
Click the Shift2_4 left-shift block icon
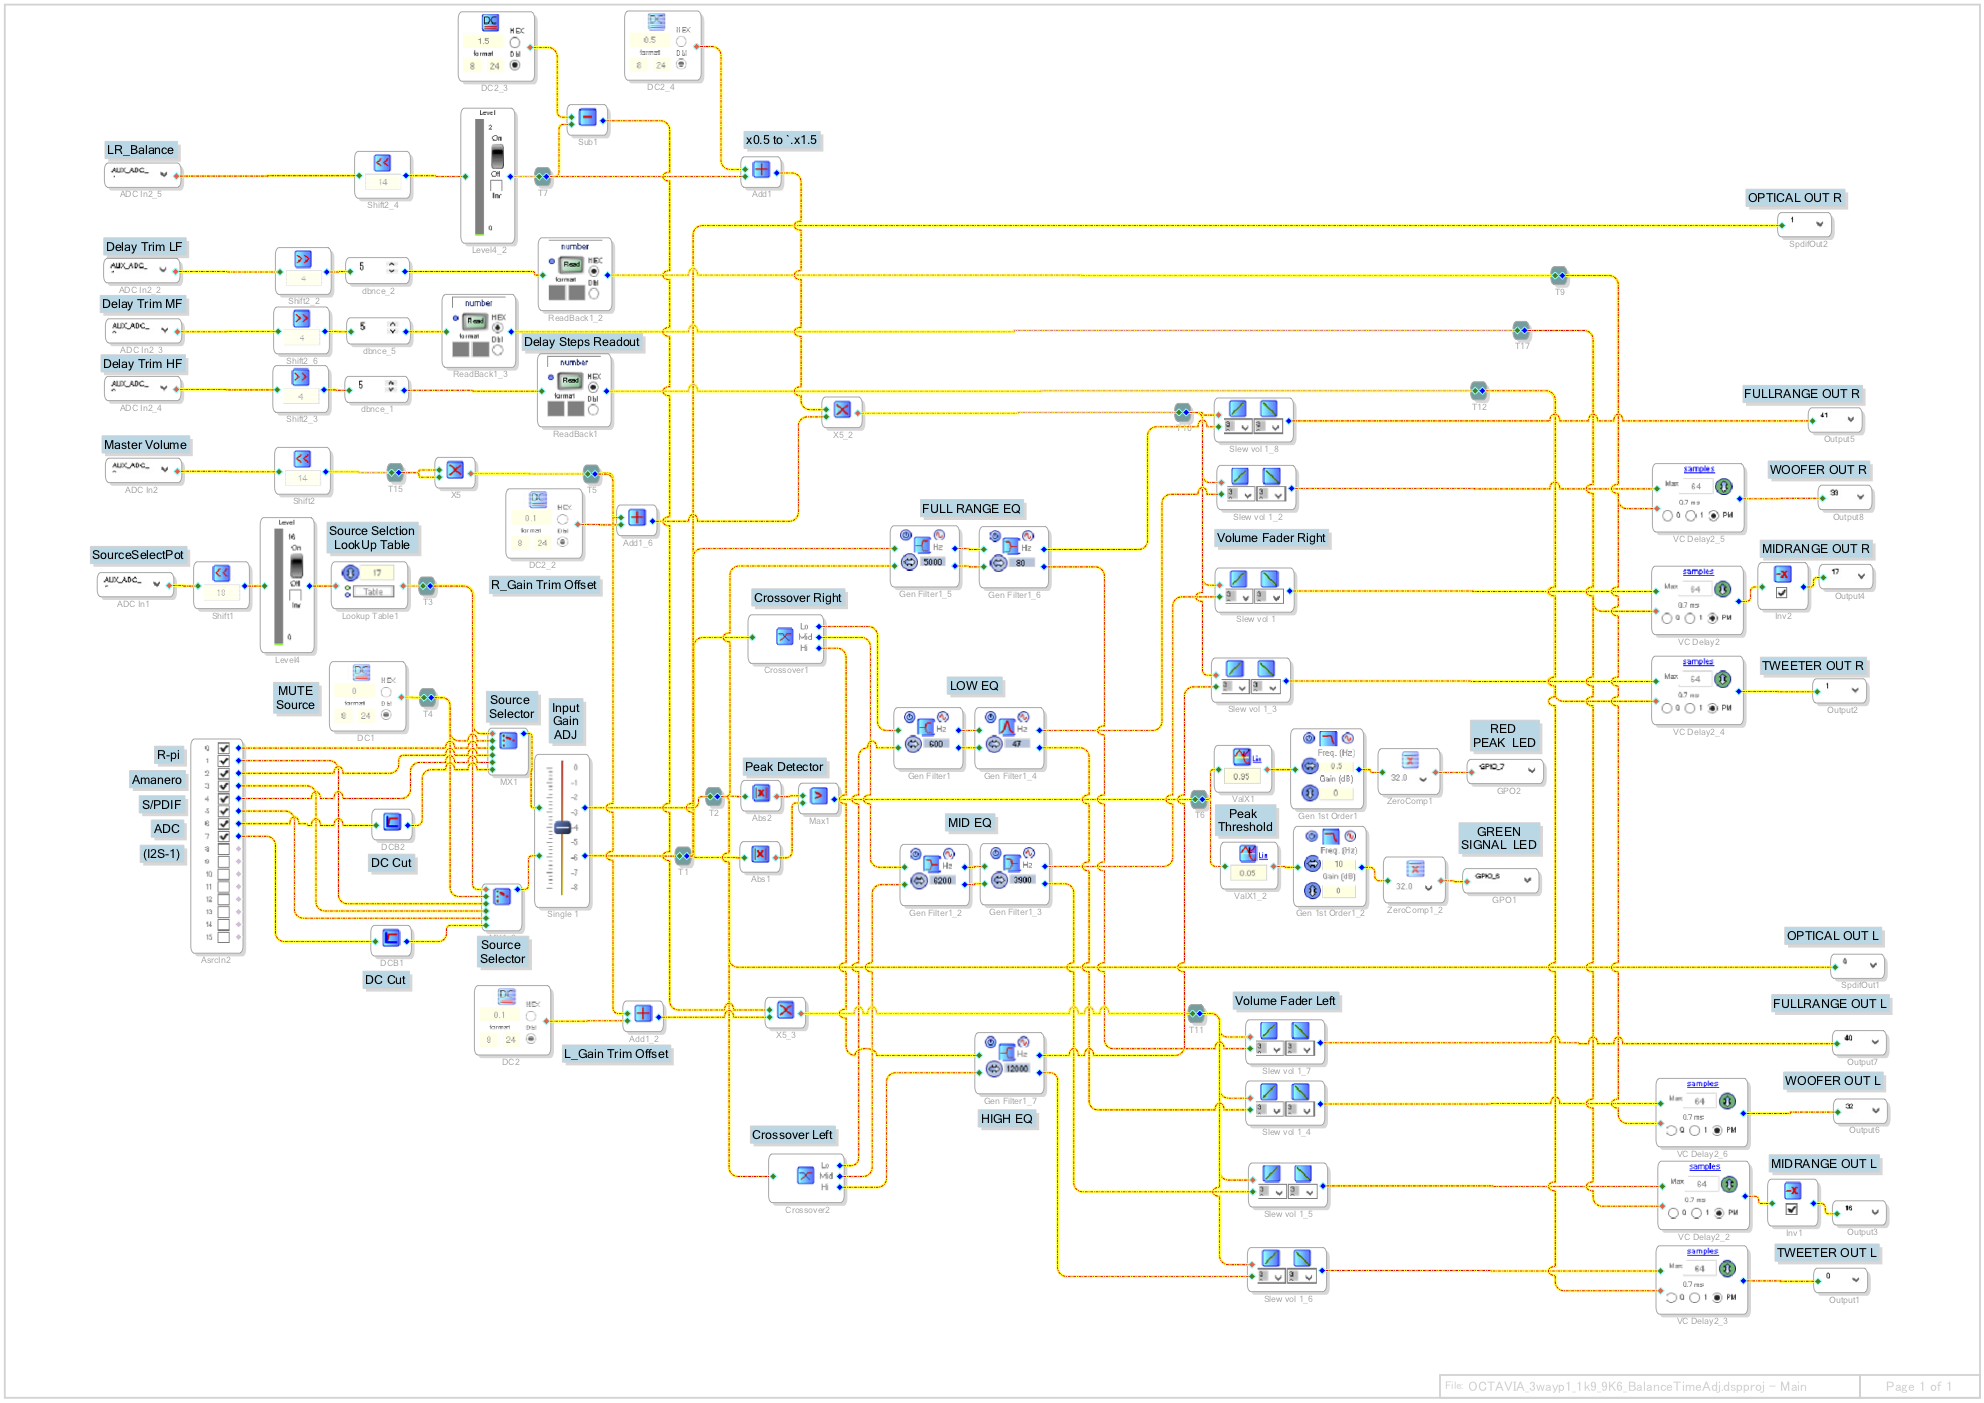[x=382, y=163]
